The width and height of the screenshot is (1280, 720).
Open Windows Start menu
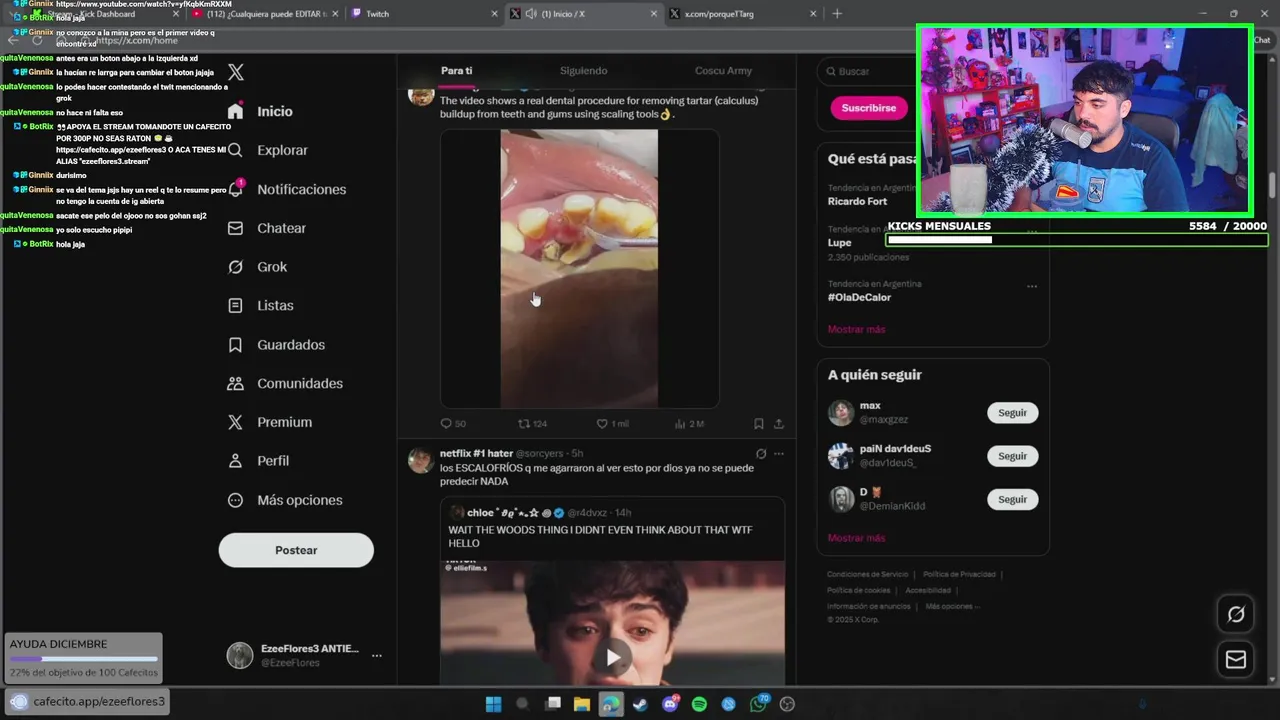(x=493, y=704)
